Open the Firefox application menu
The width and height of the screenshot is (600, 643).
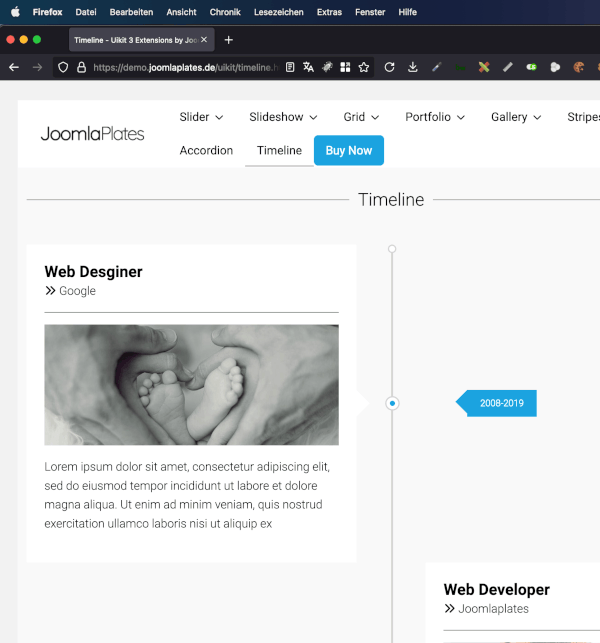tap(48, 12)
